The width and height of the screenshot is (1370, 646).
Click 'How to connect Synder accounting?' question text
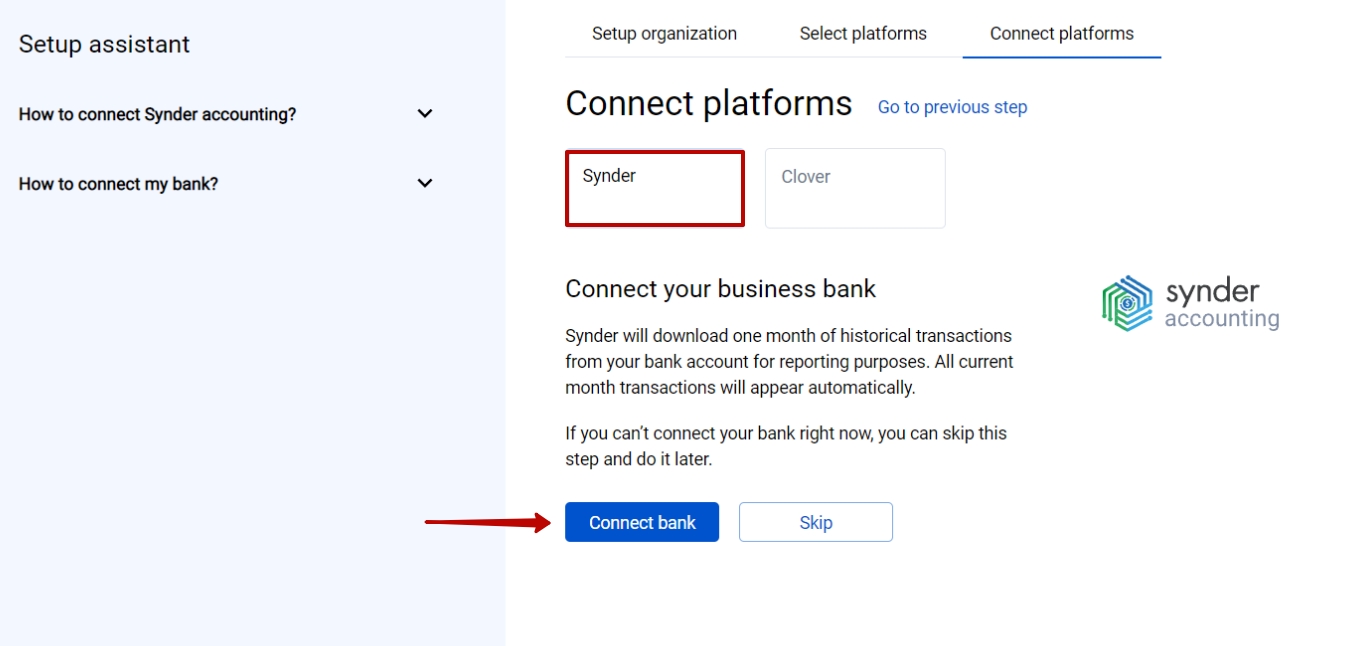(157, 114)
